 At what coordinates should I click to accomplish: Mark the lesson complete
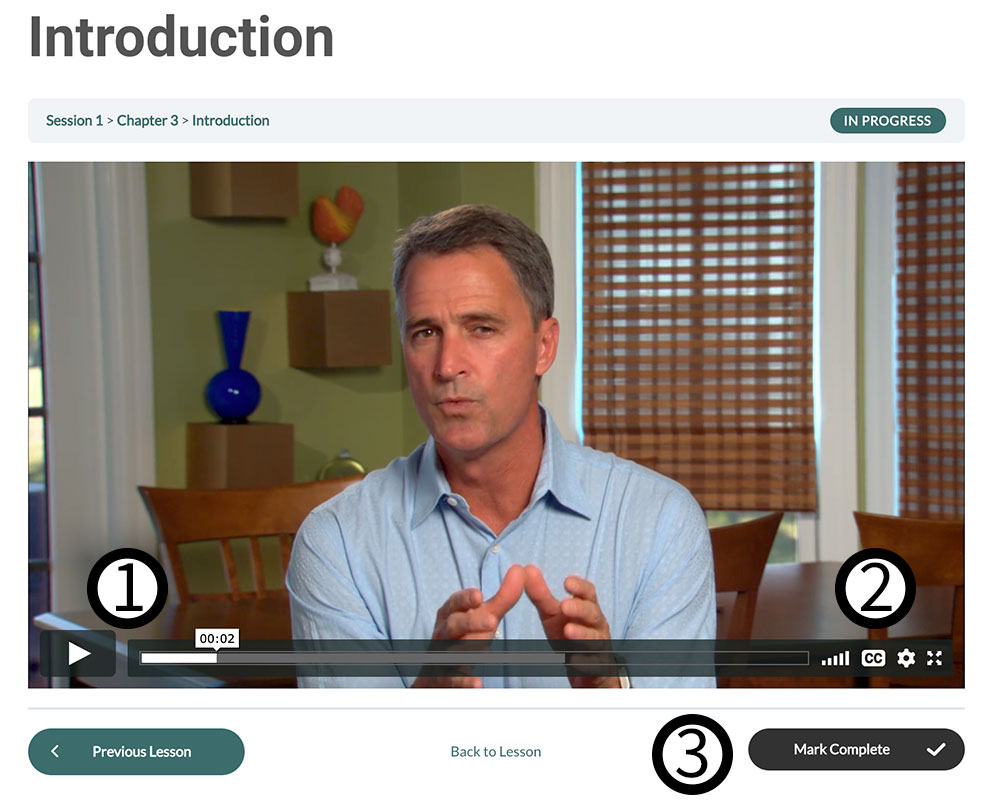[x=856, y=749]
